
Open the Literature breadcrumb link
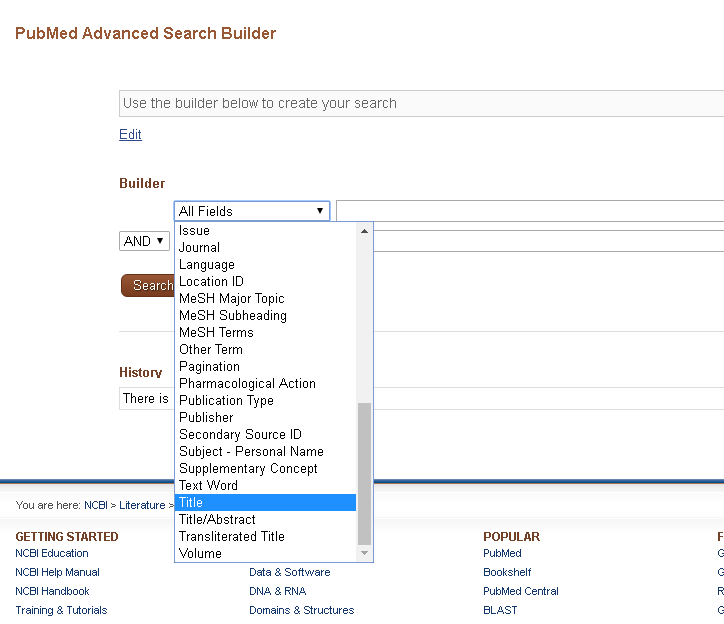click(142, 505)
